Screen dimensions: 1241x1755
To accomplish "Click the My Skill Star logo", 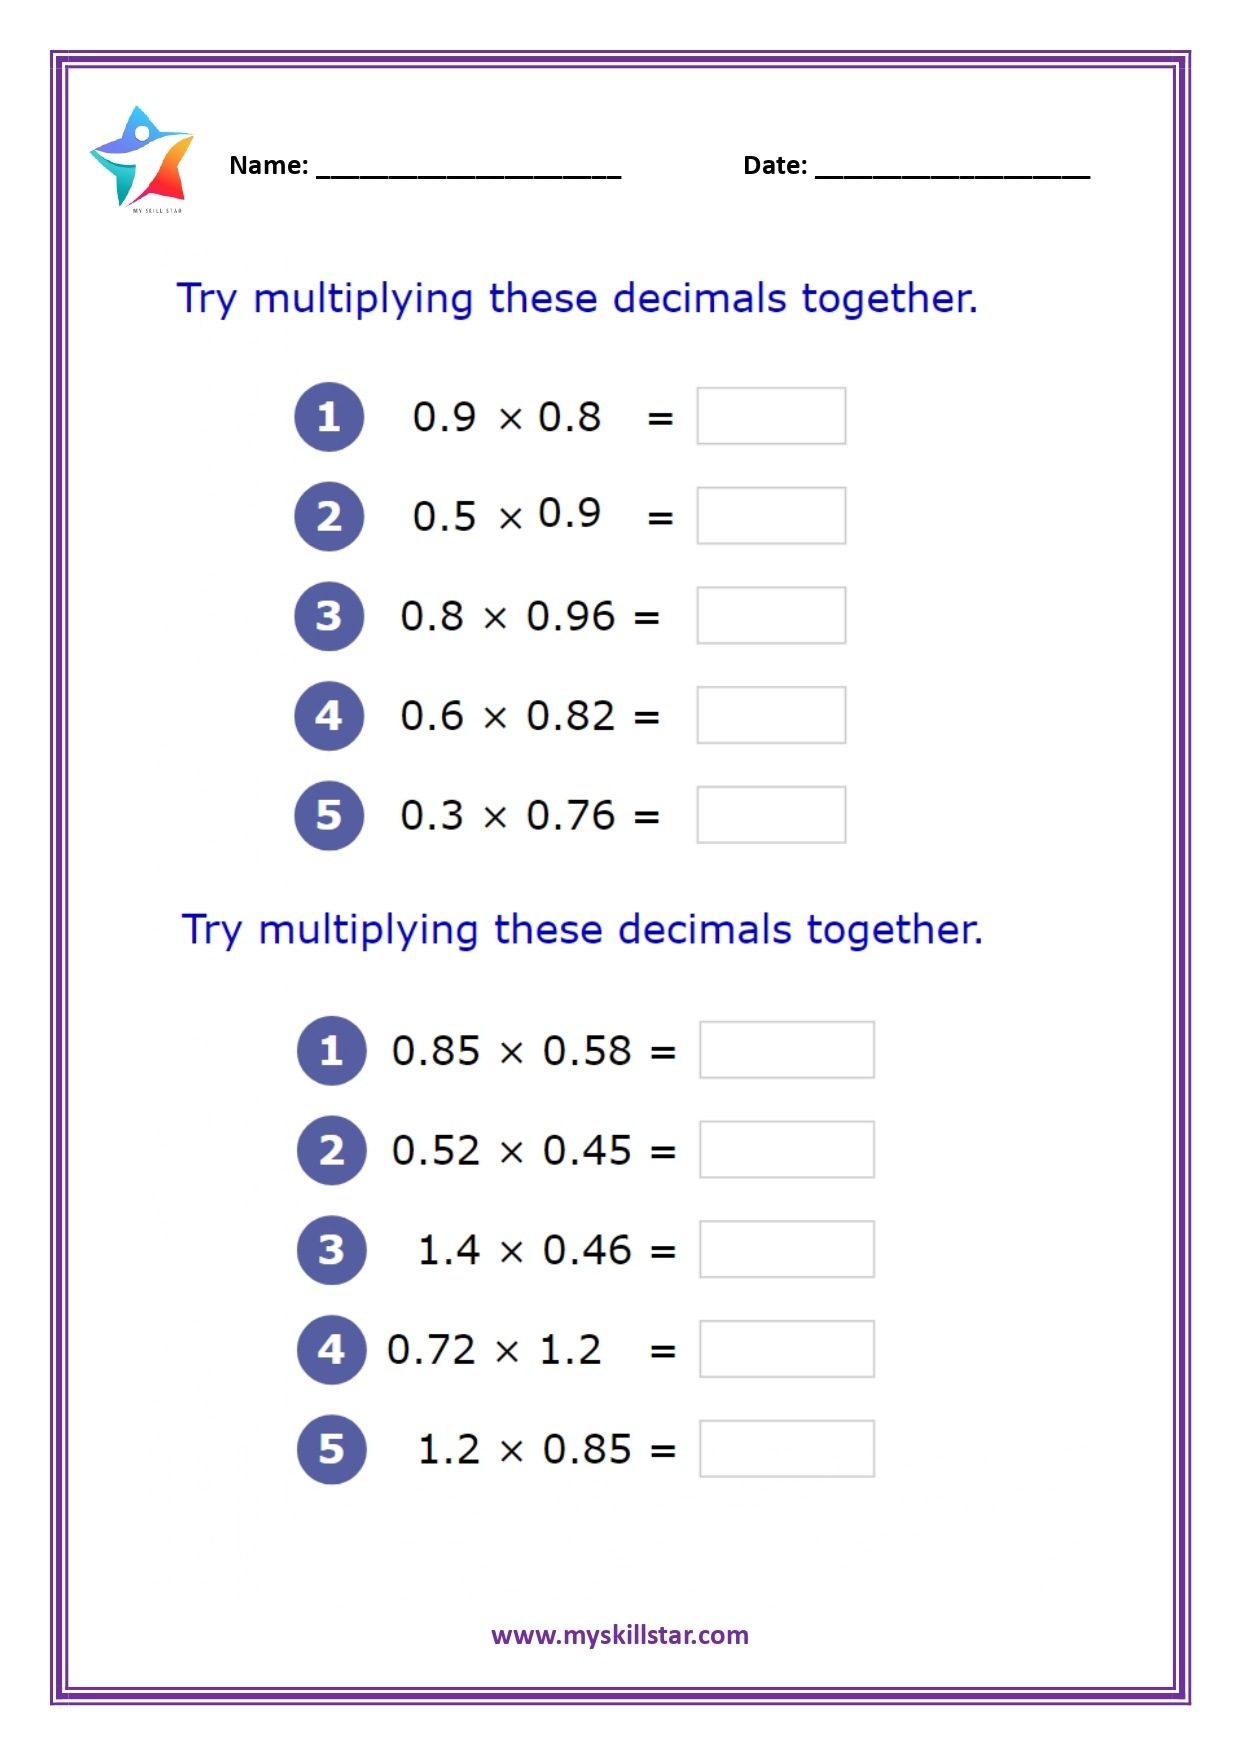I will [141, 159].
